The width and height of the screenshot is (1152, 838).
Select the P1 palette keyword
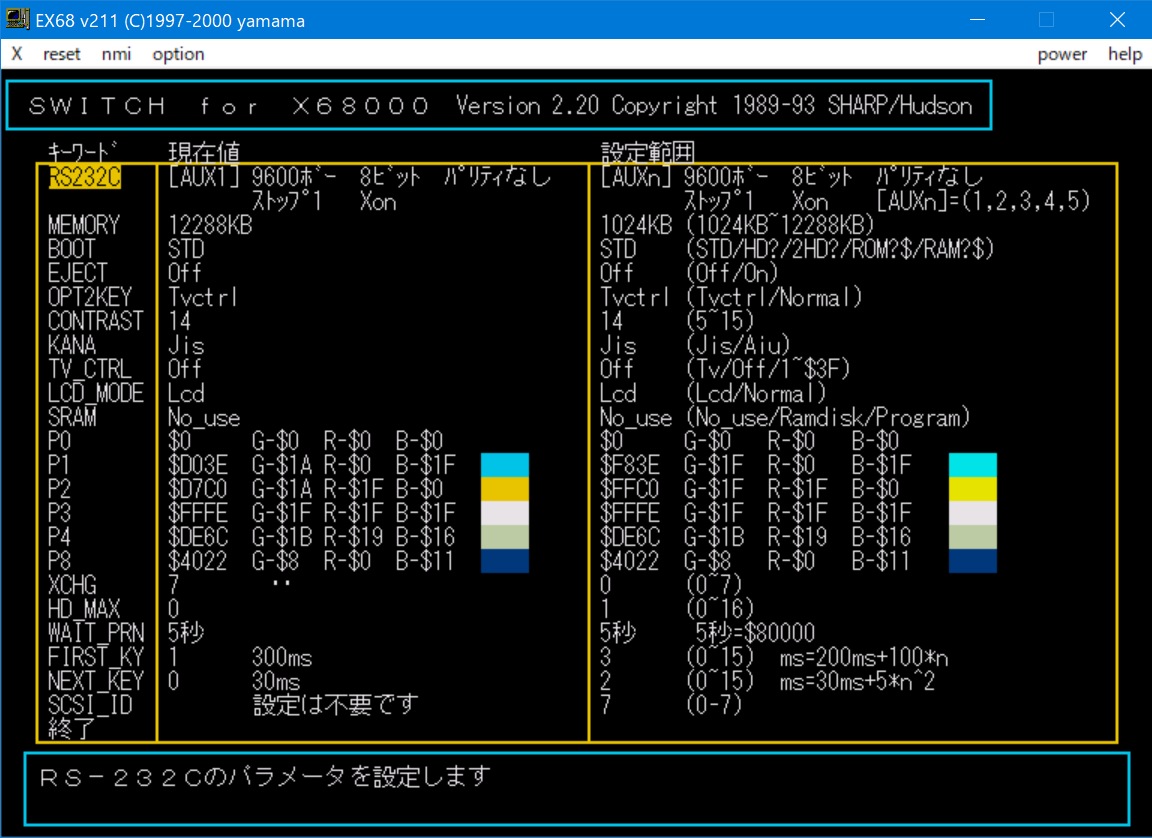60,466
